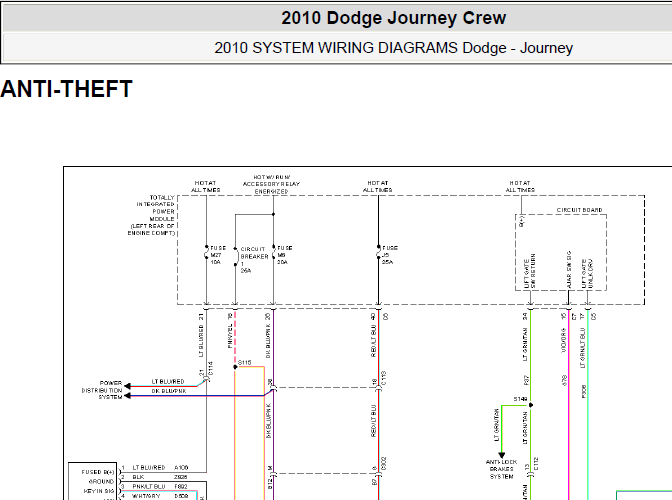Click the "AJAR SW SIG" vertical label
Viewport: 672px width, 500px height.
tap(569, 269)
